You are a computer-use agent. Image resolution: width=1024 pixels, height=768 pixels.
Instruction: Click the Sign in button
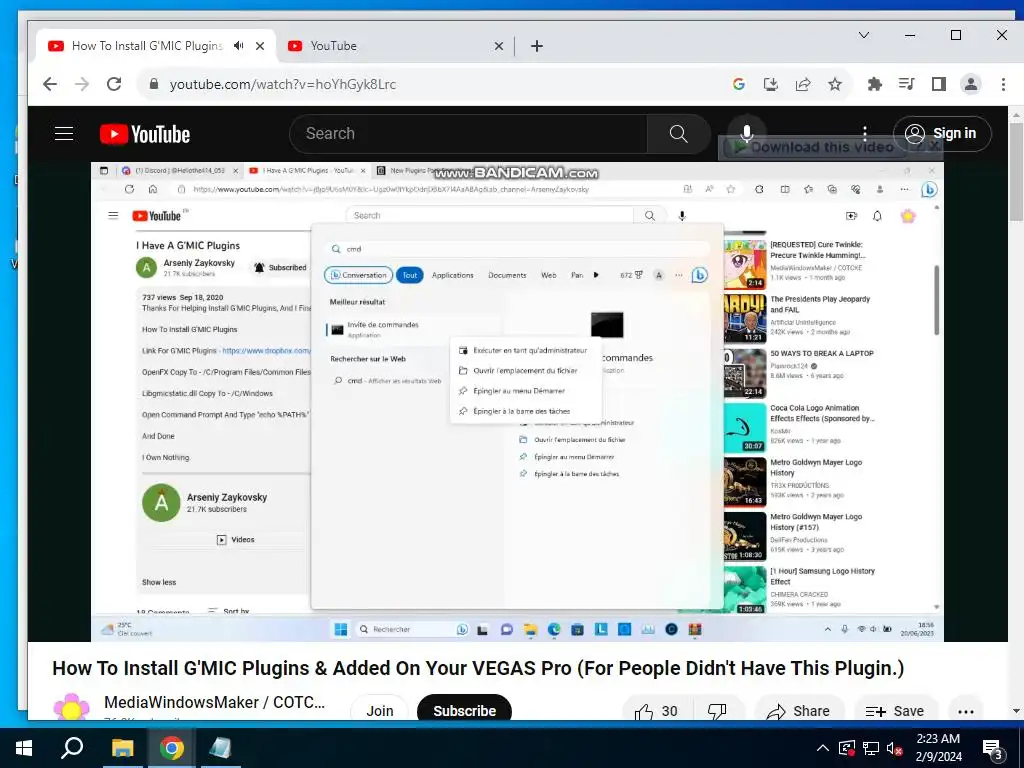tap(942, 134)
